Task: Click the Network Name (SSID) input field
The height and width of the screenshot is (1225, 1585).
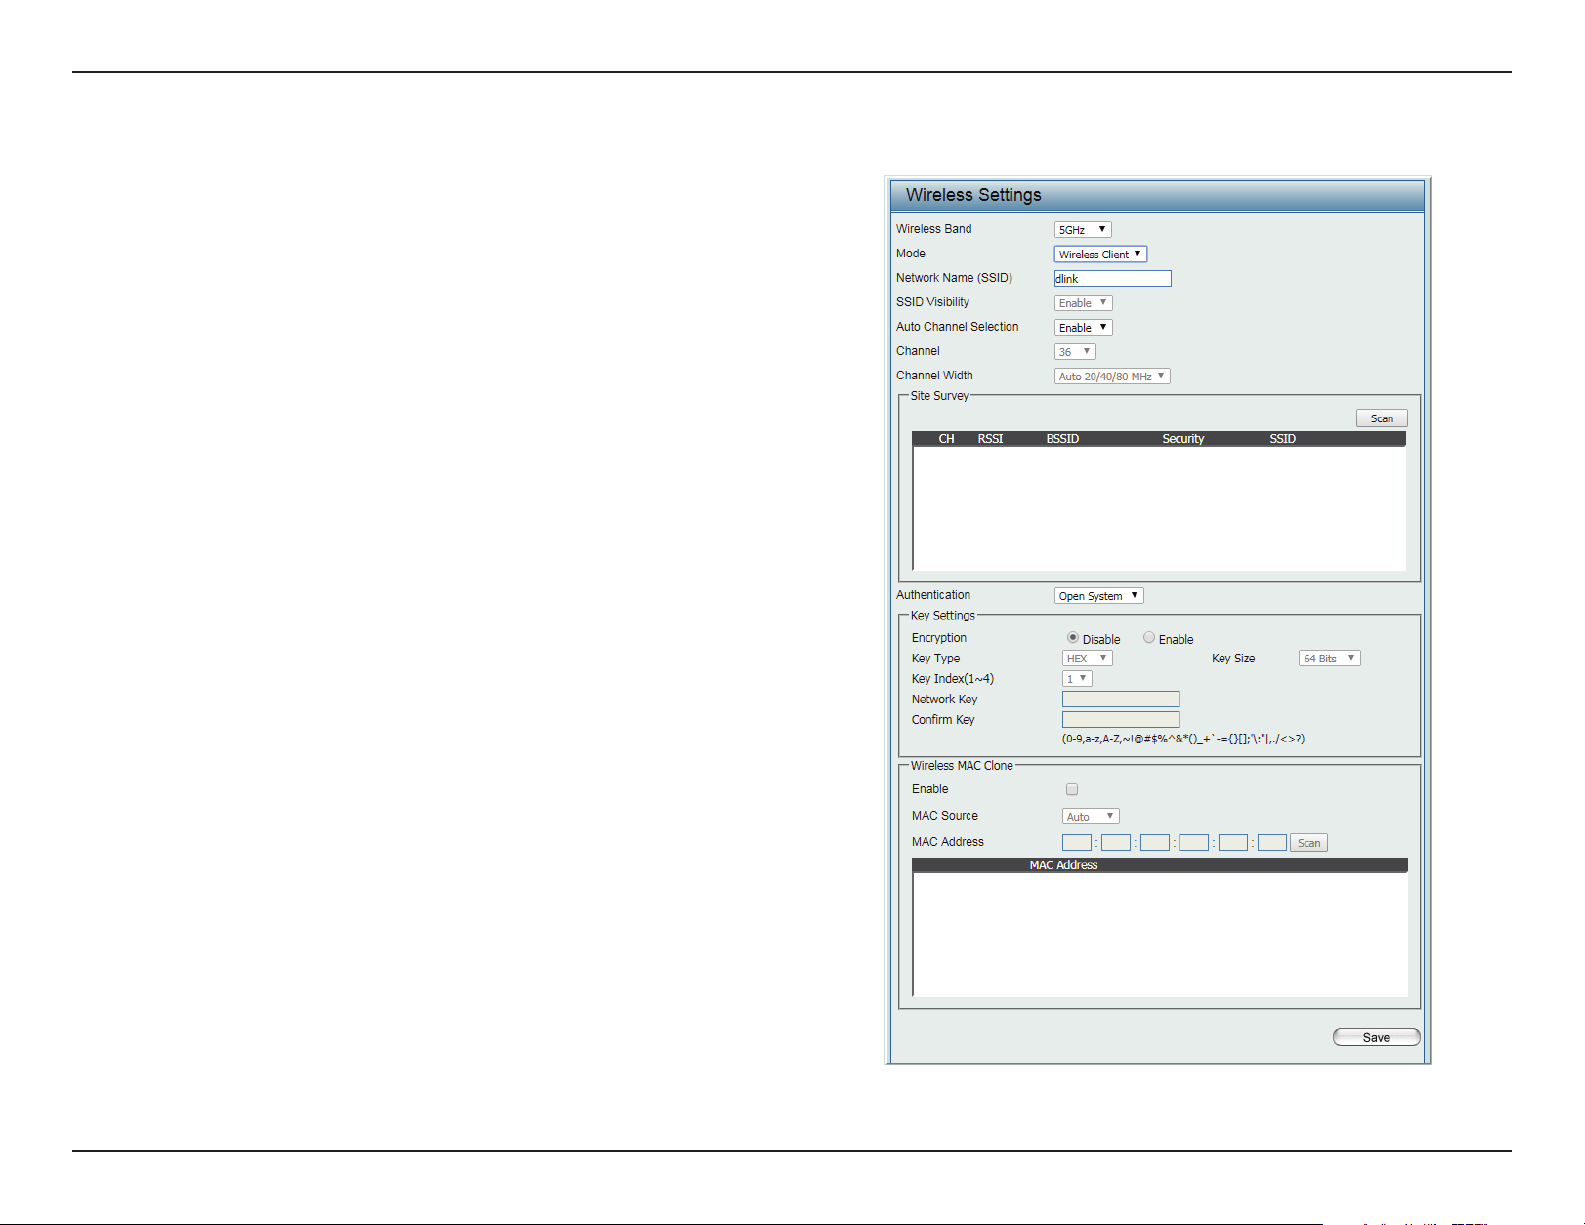Action: coord(1112,279)
